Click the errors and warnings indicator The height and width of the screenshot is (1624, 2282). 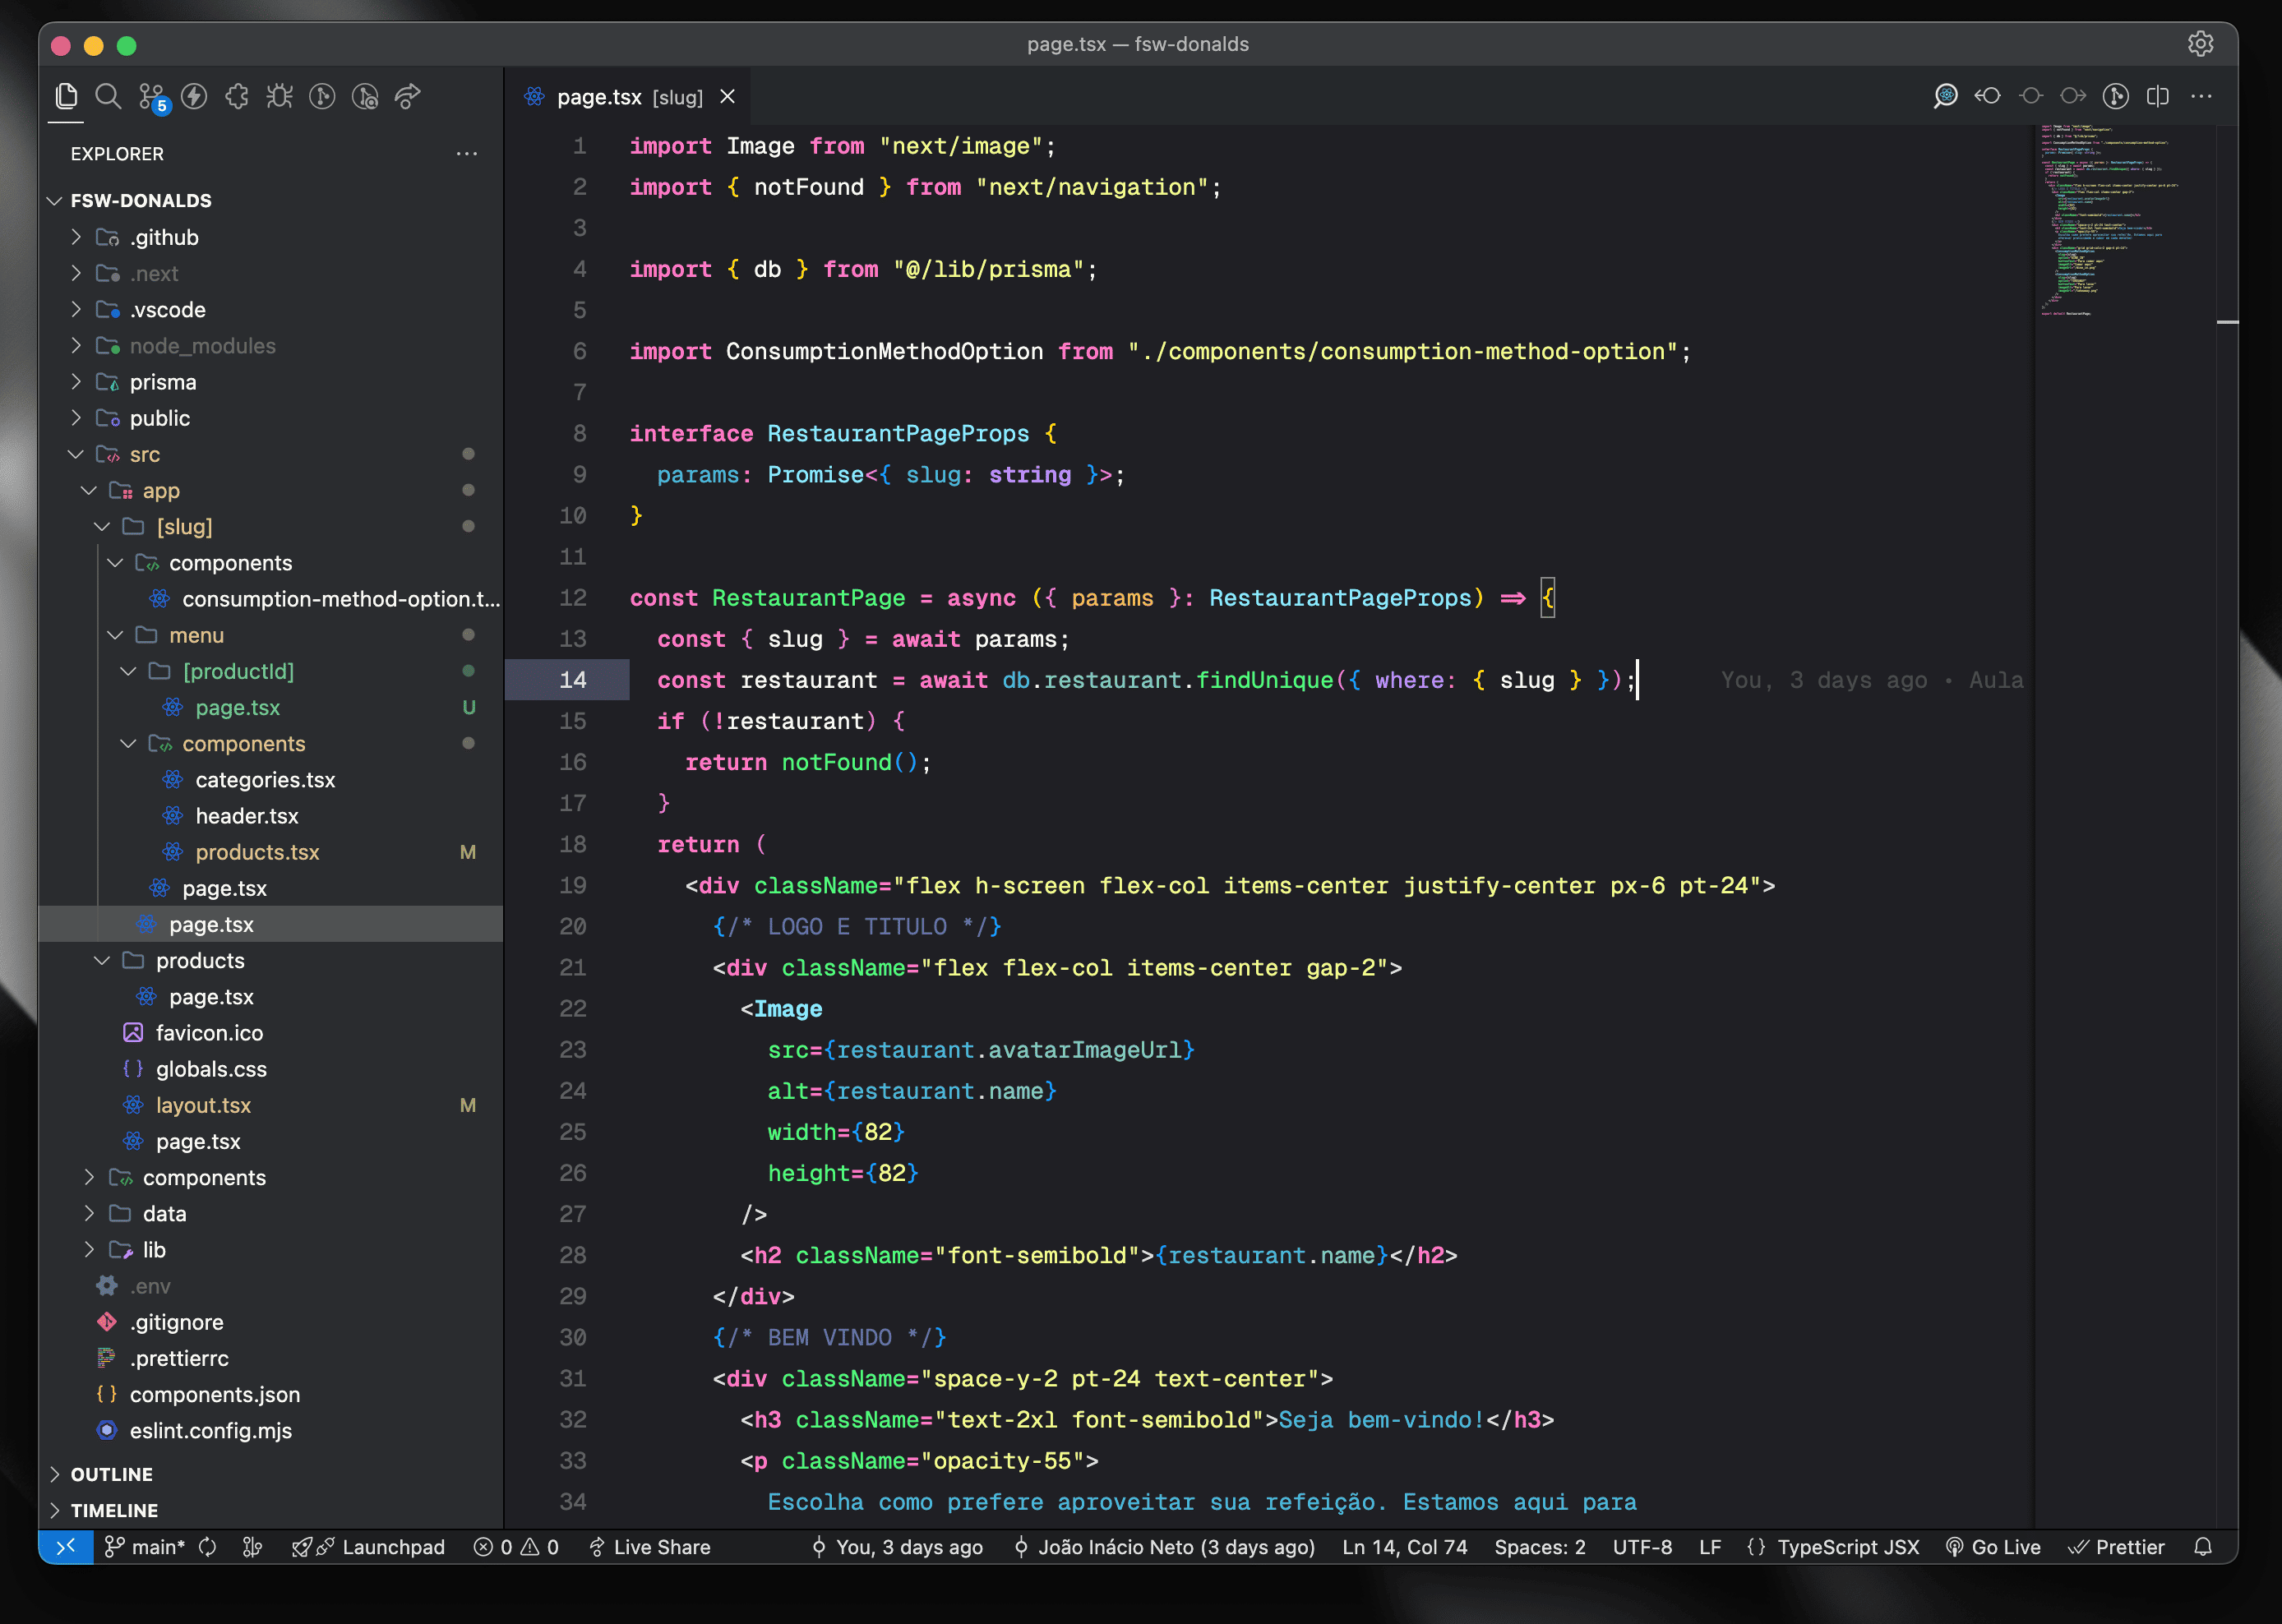click(516, 1547)
